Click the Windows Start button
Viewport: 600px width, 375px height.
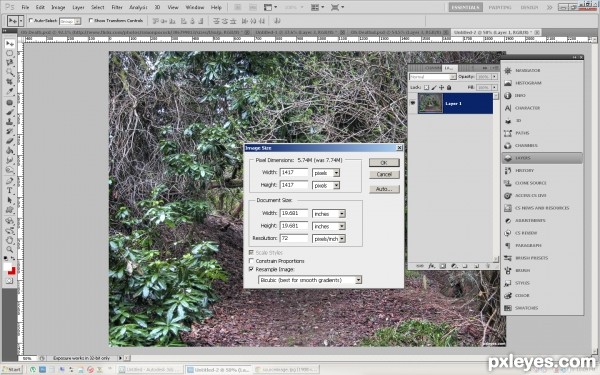11,370
